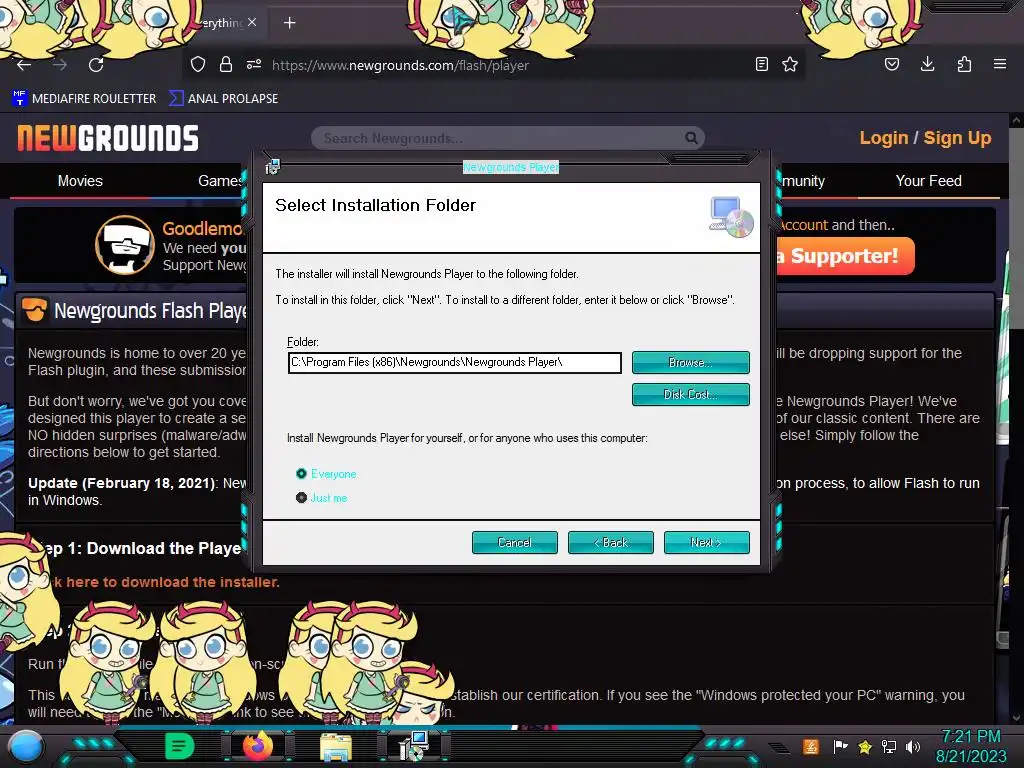Open site permissions icon in address bar
This screenshot has height=768, width=1024.
[x=254, y=65]
